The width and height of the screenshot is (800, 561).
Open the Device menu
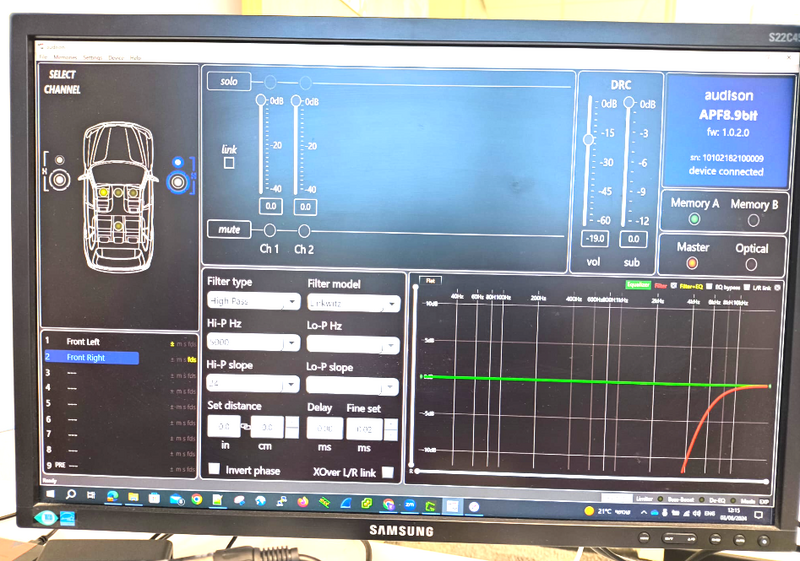pos(116,58)
